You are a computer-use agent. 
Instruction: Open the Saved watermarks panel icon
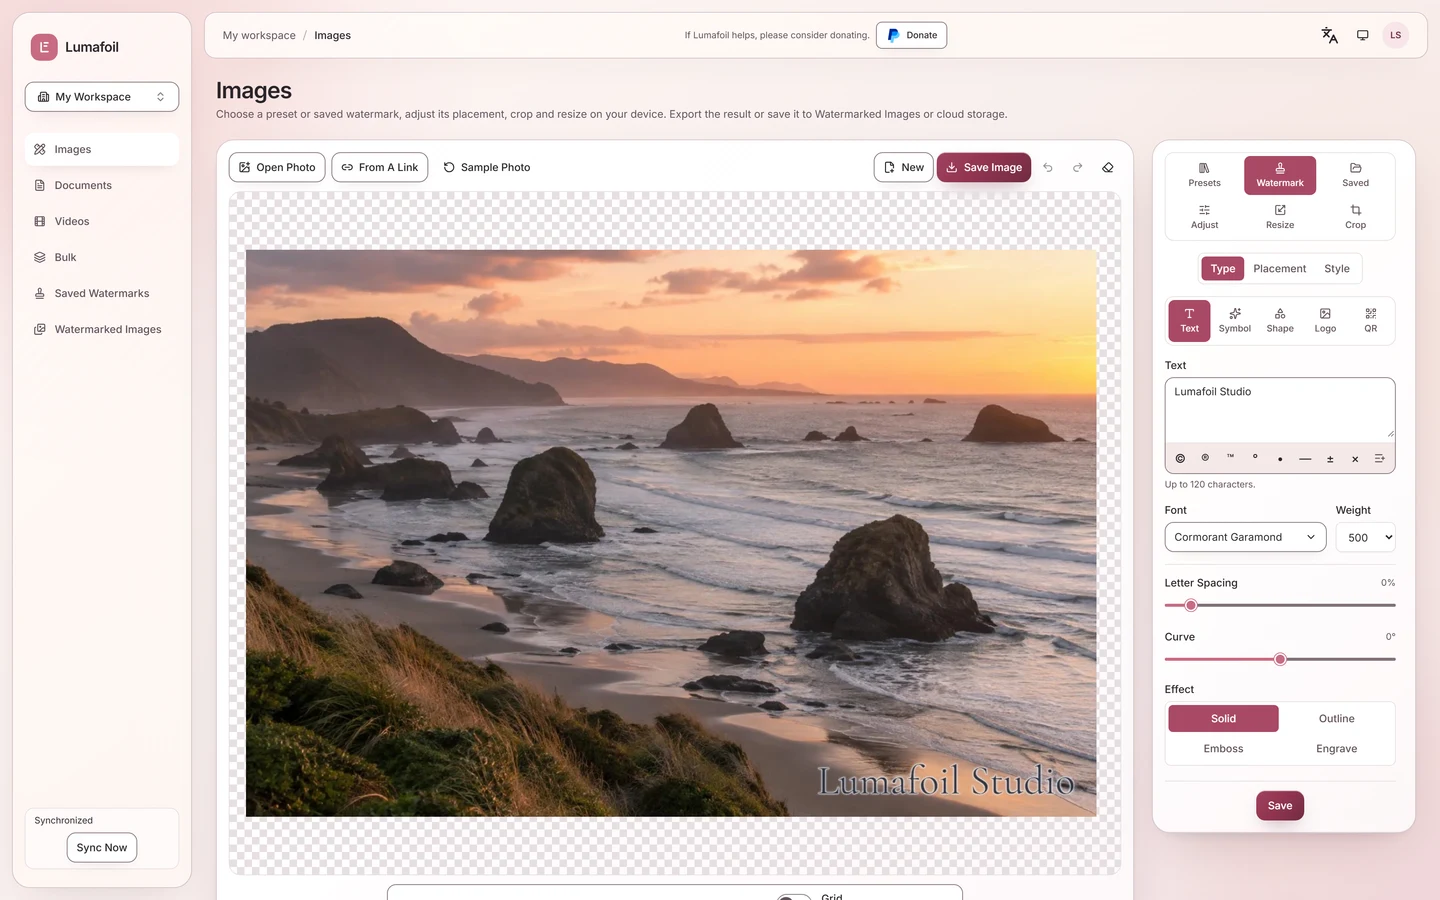pos(1355,175)
